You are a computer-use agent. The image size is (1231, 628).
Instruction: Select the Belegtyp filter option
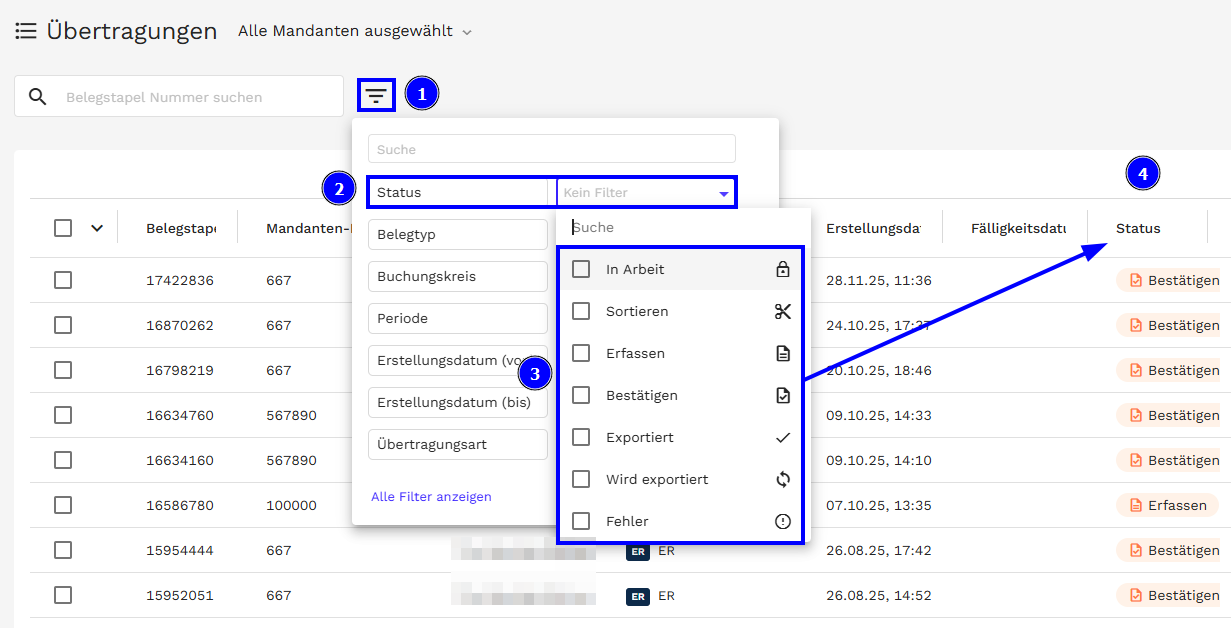click(457, 235)
